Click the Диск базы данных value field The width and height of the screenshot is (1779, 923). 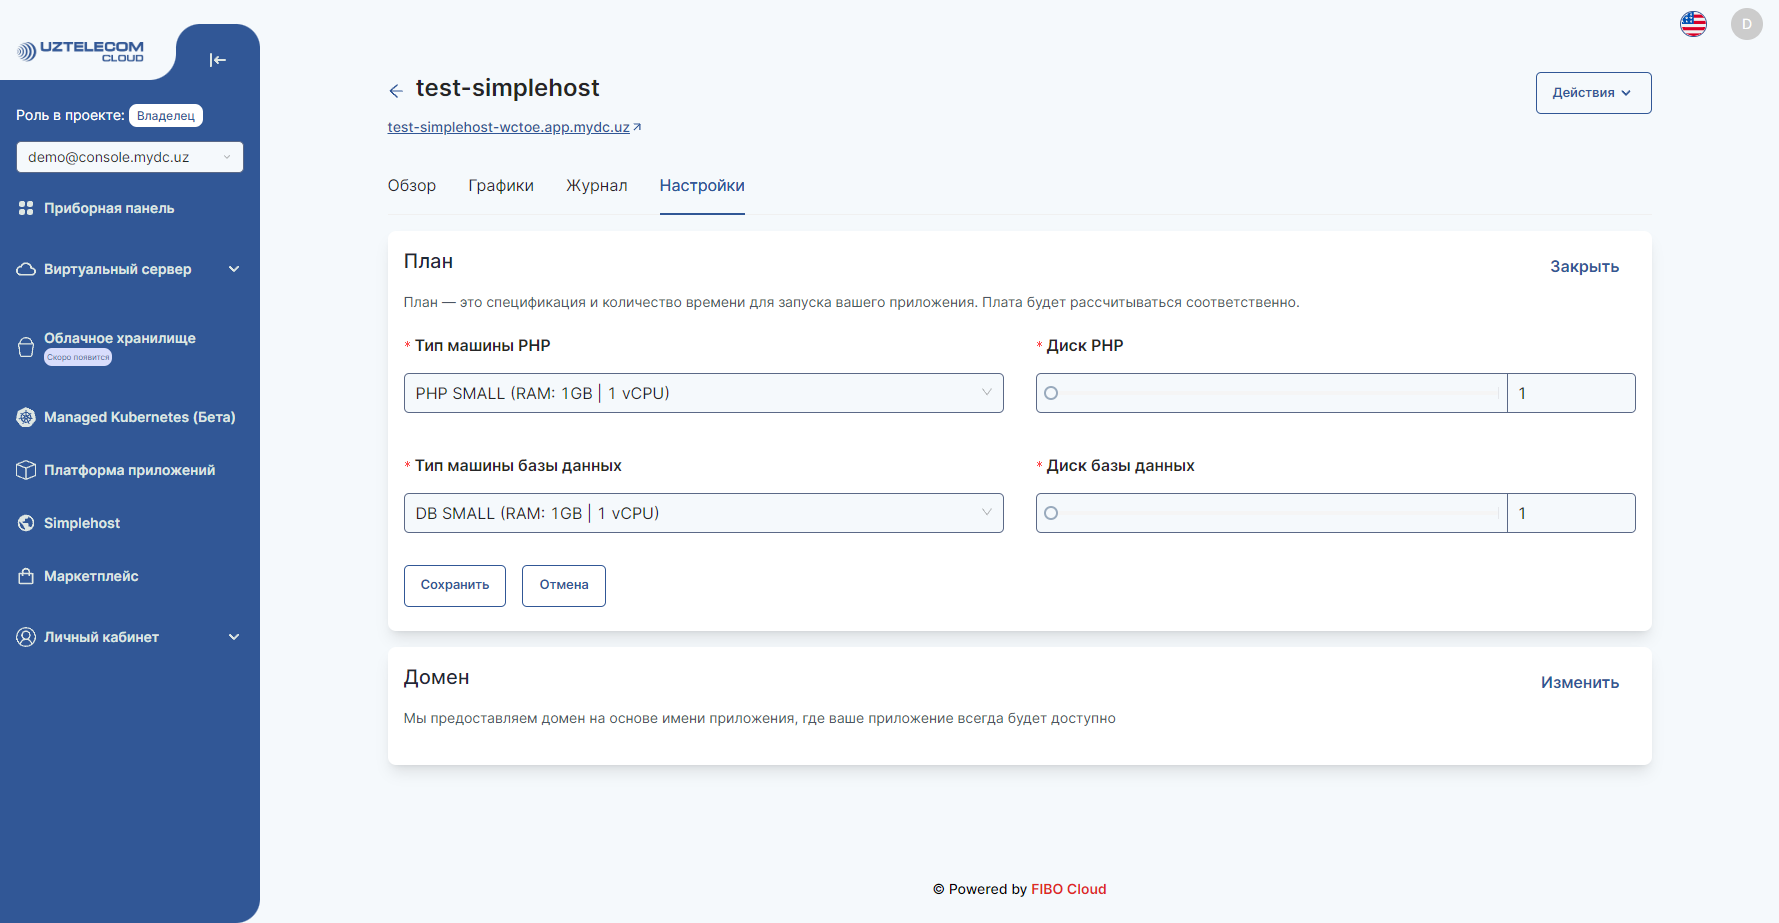coord(1571,513)
